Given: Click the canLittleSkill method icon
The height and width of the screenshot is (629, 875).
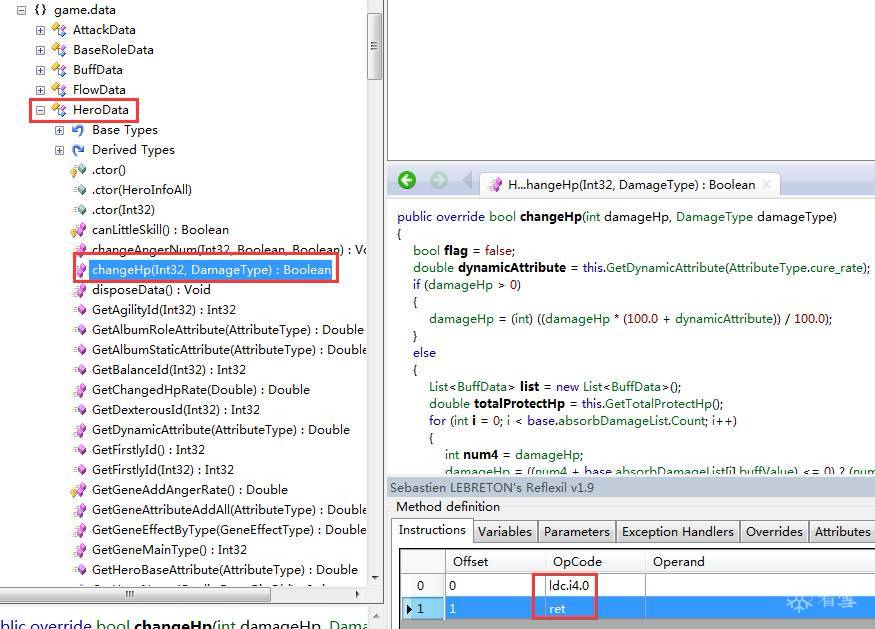Looking at the screenshot, I should click(79, 230).
